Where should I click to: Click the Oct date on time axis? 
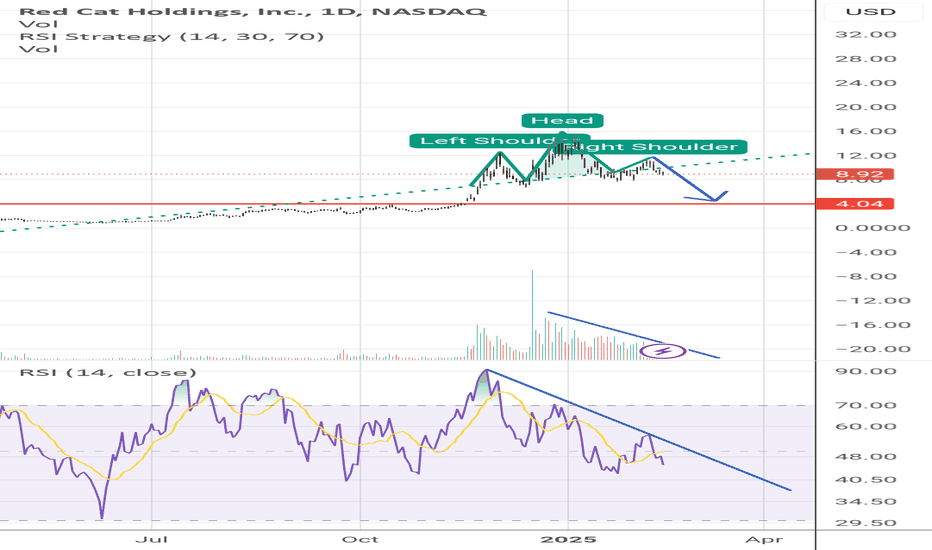(x=360, y=539)
